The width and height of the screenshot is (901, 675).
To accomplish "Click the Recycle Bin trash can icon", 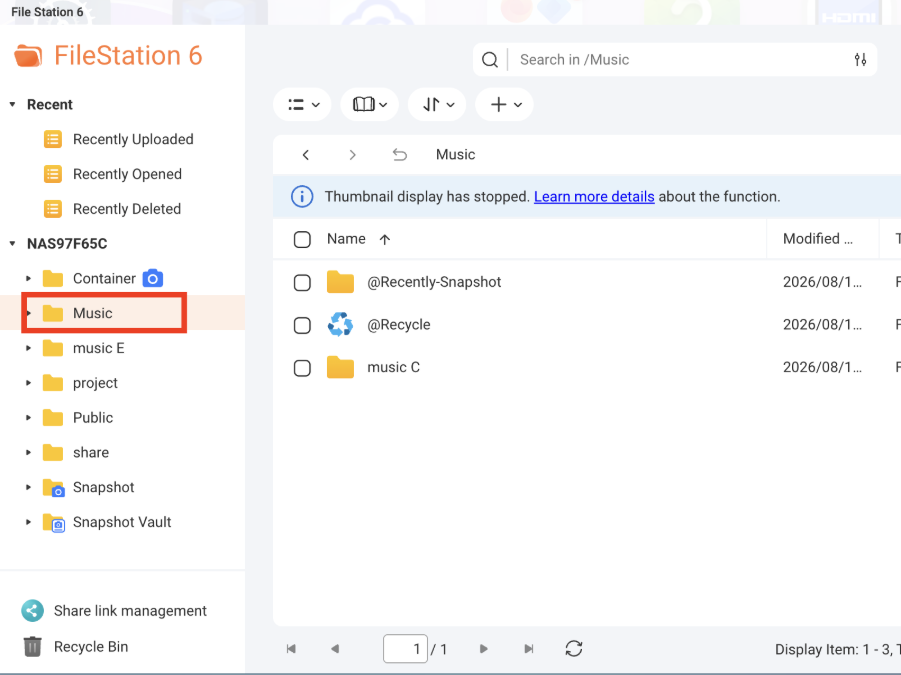I will [33, 647].
